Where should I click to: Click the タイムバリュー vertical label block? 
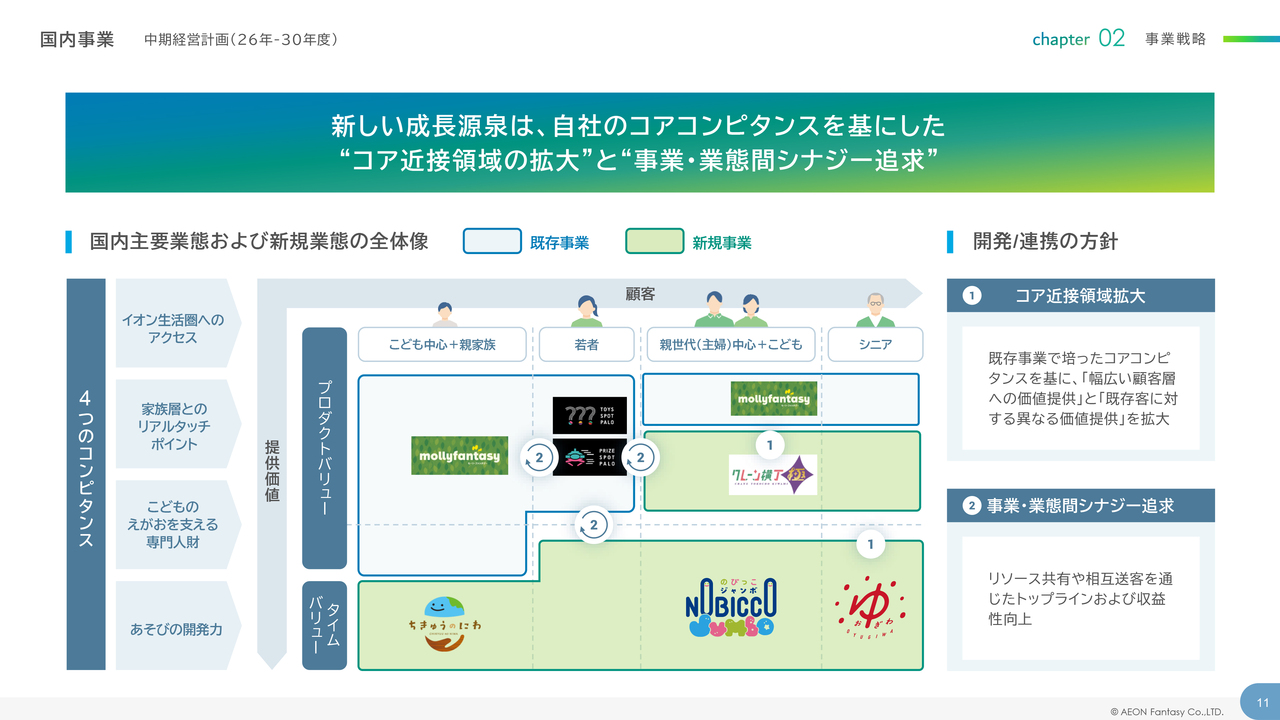pyautogui.click(x=324, y=626)
